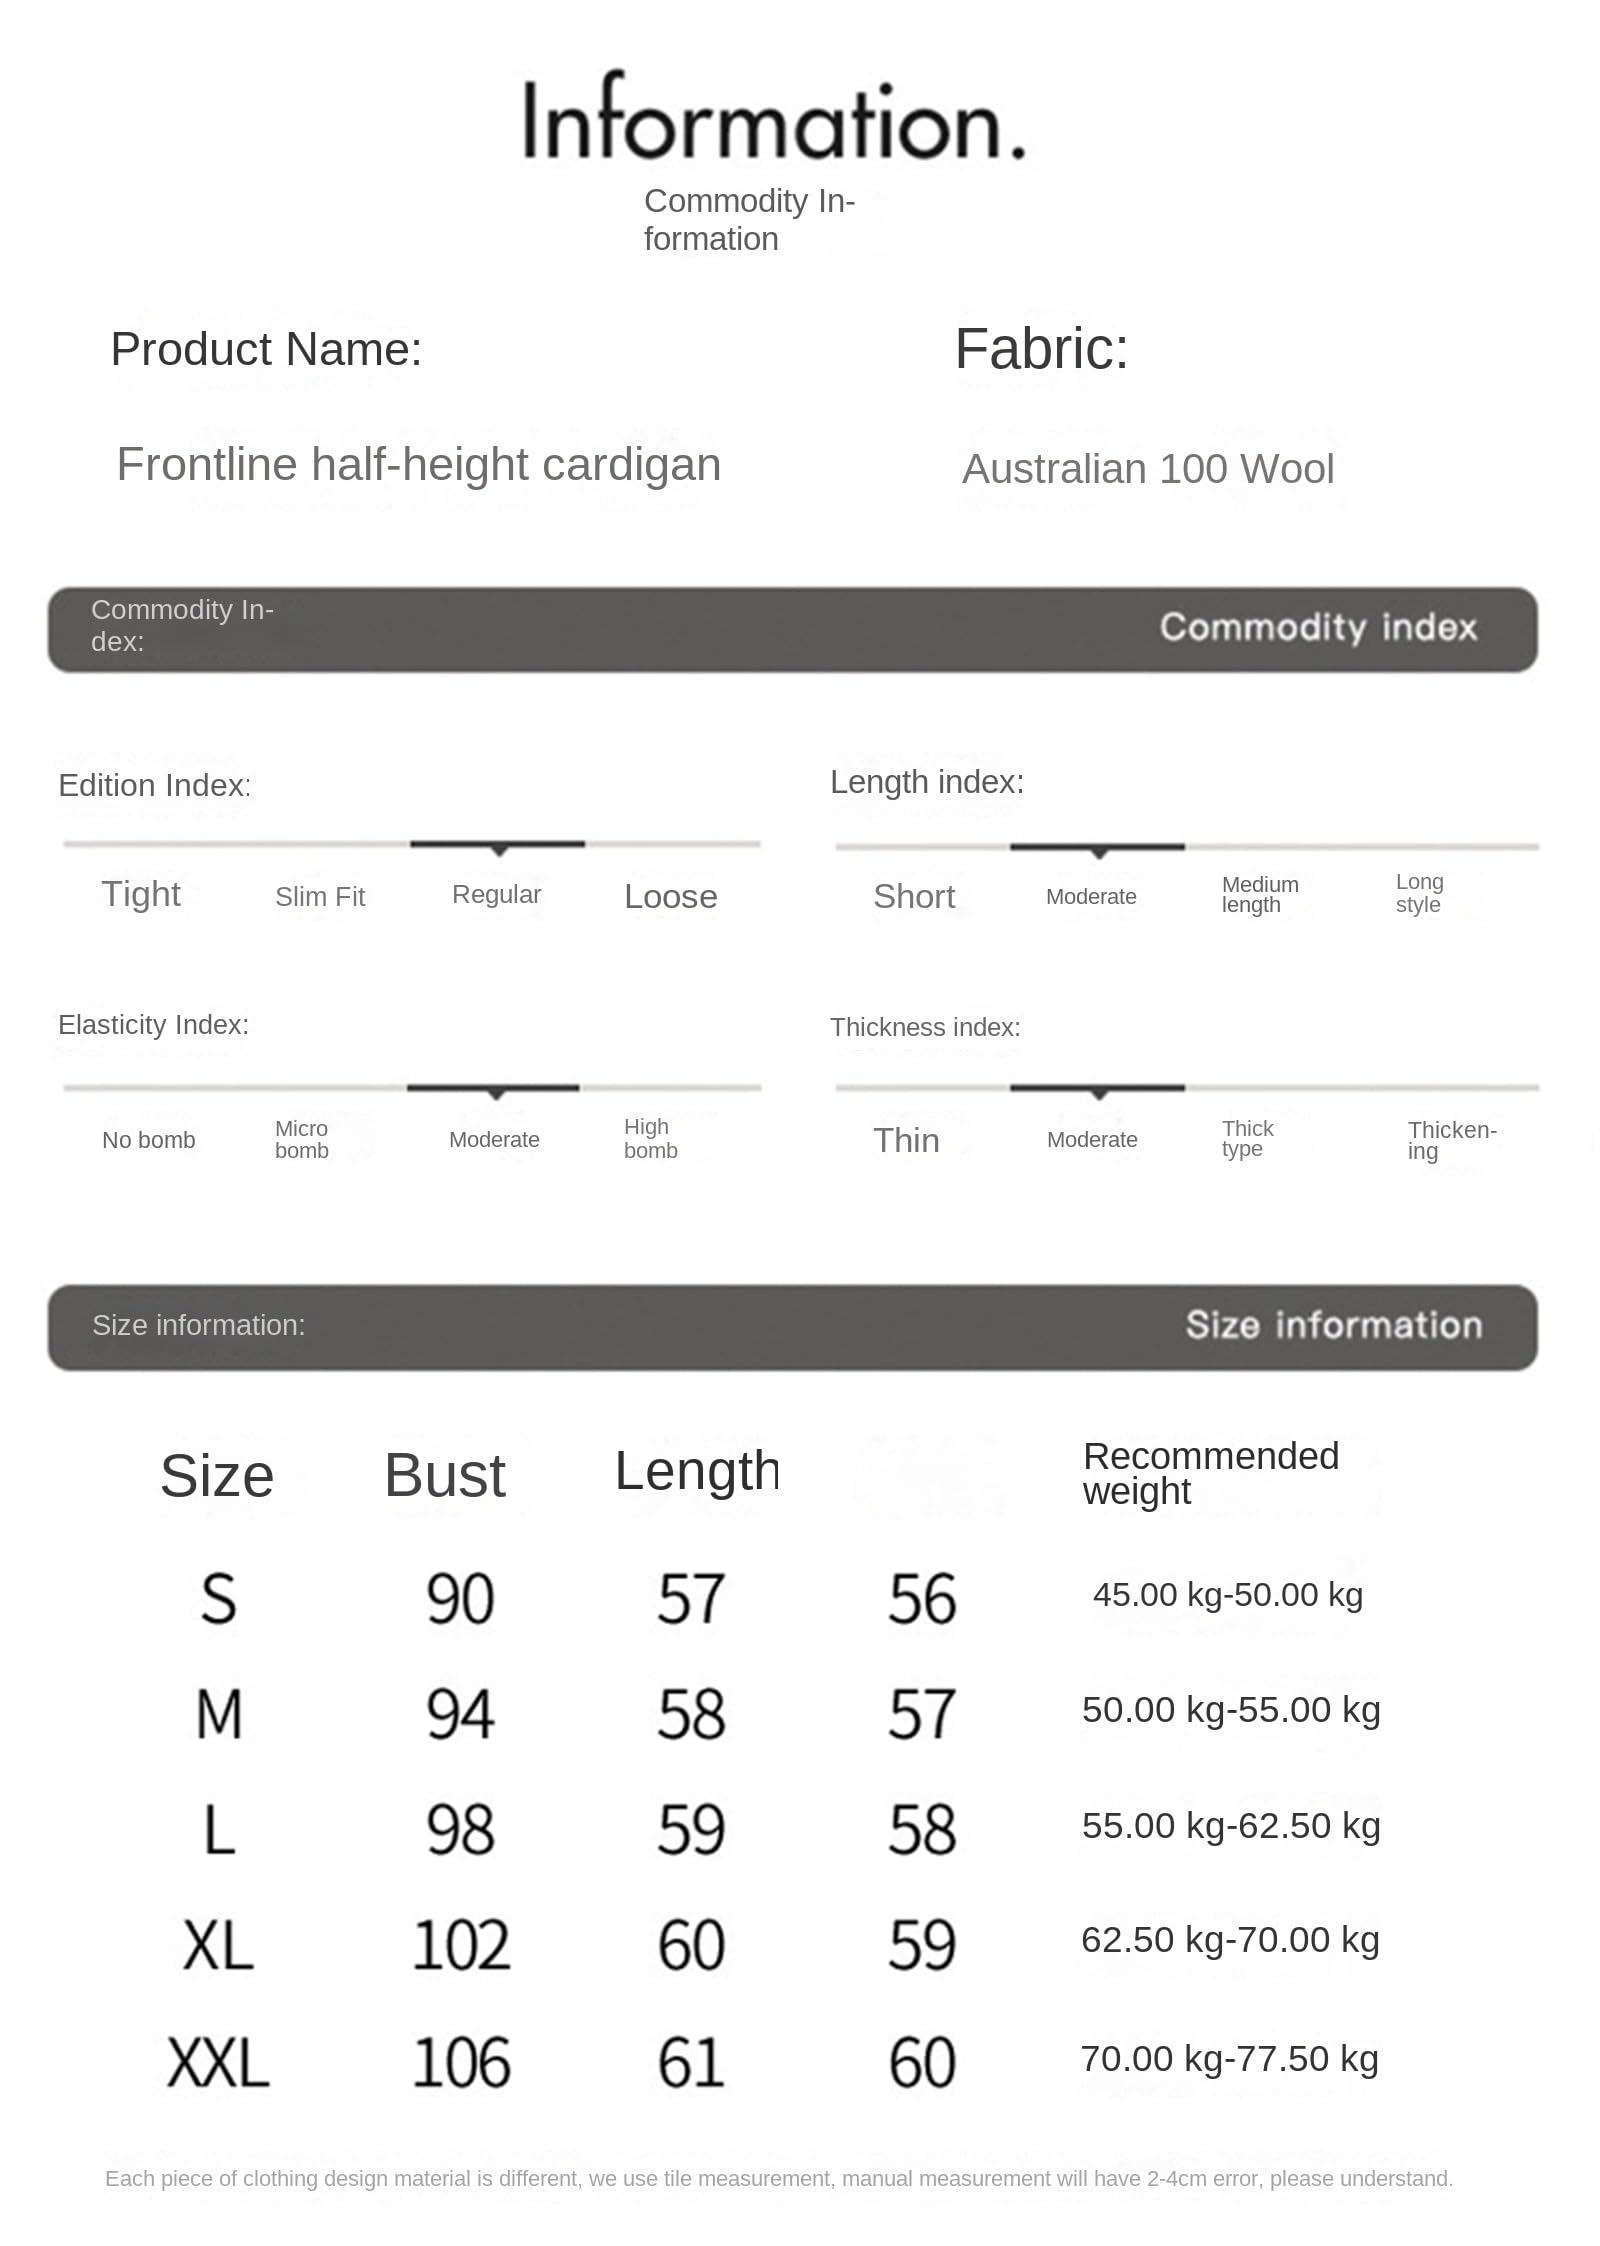Select the Medium length option
Image resolution: width=1600 pixels, height=2246 pixels.
pos(1260,894)
